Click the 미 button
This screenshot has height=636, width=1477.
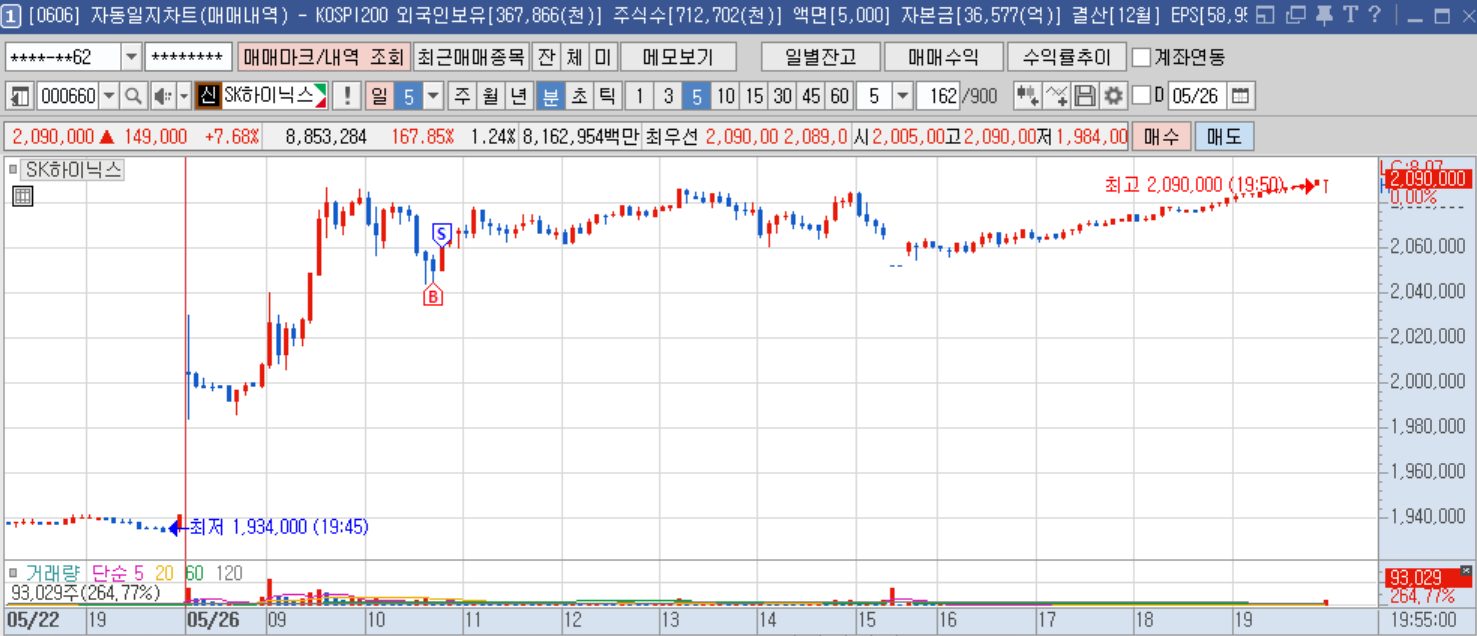click(602, 57)
